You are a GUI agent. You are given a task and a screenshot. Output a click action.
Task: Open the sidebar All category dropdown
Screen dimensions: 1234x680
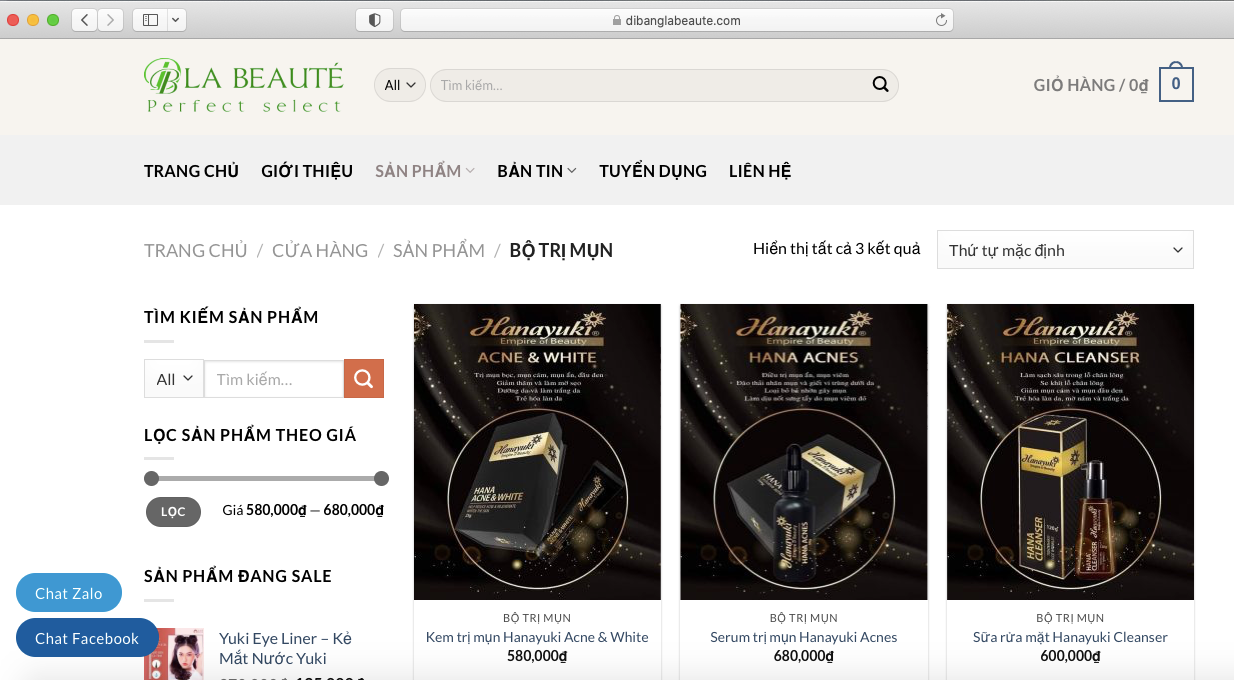point(174,379)
